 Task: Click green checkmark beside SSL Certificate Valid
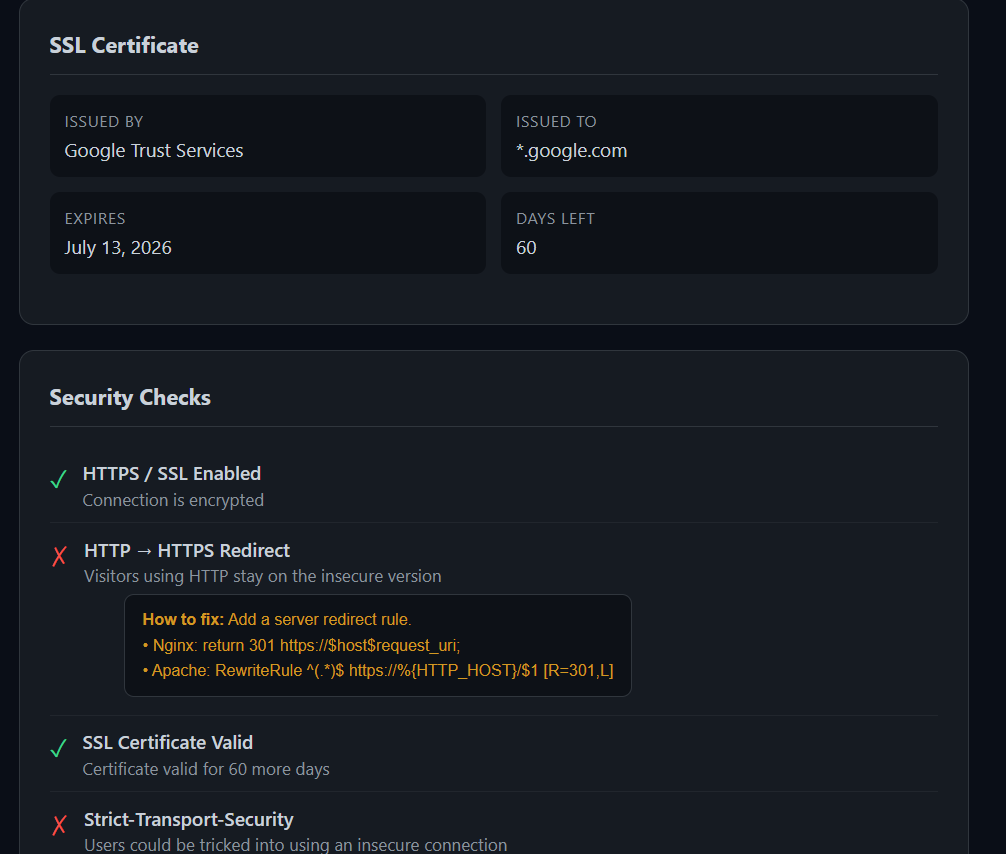click(58, 748)
